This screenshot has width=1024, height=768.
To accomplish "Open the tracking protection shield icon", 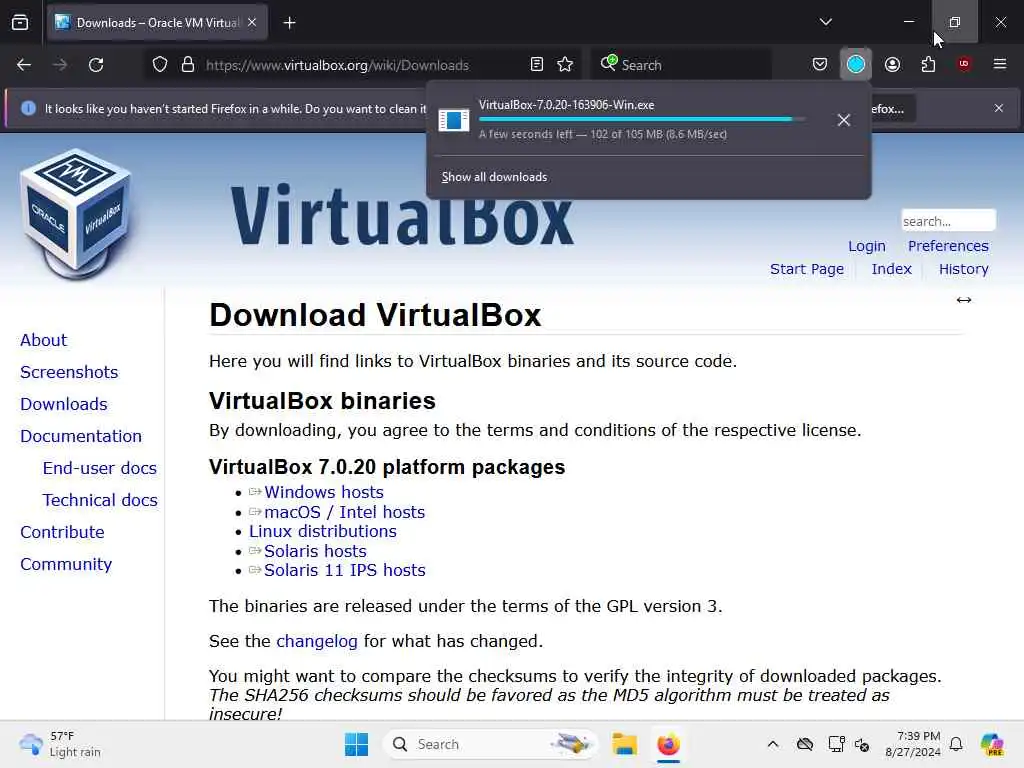I will pyautogui.click(x=160, y=65).
